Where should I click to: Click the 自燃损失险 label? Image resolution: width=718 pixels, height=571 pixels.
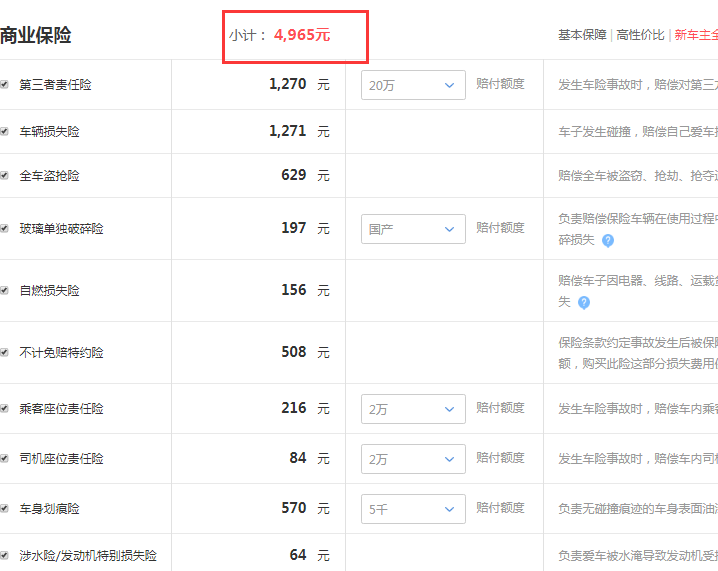pyautogui.click(x=49, y=291)
